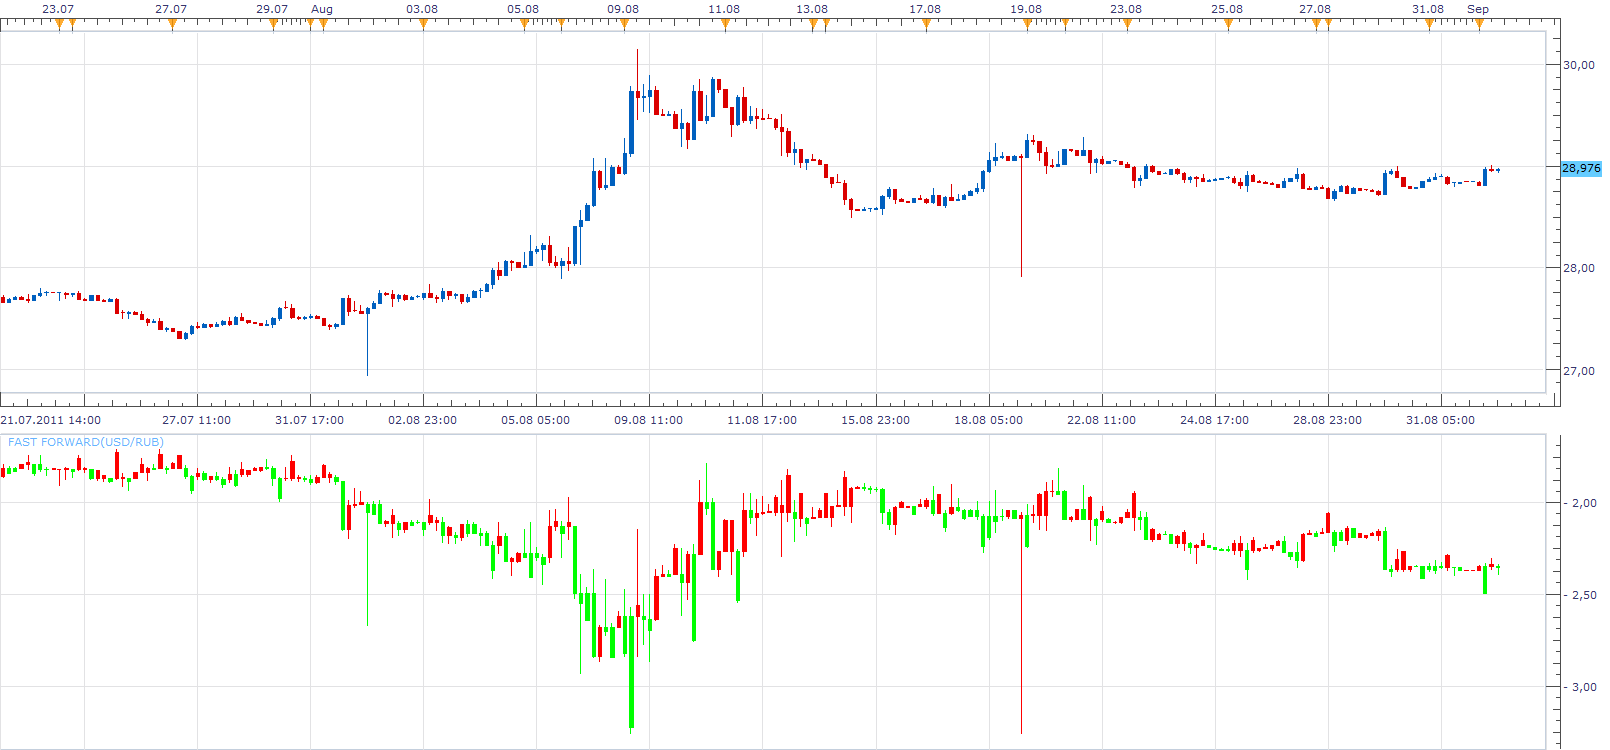Click the 31.07 17:00 time axis label
Image resolution: width=1610 pixels, height=750 pixels.
[309, 420]
